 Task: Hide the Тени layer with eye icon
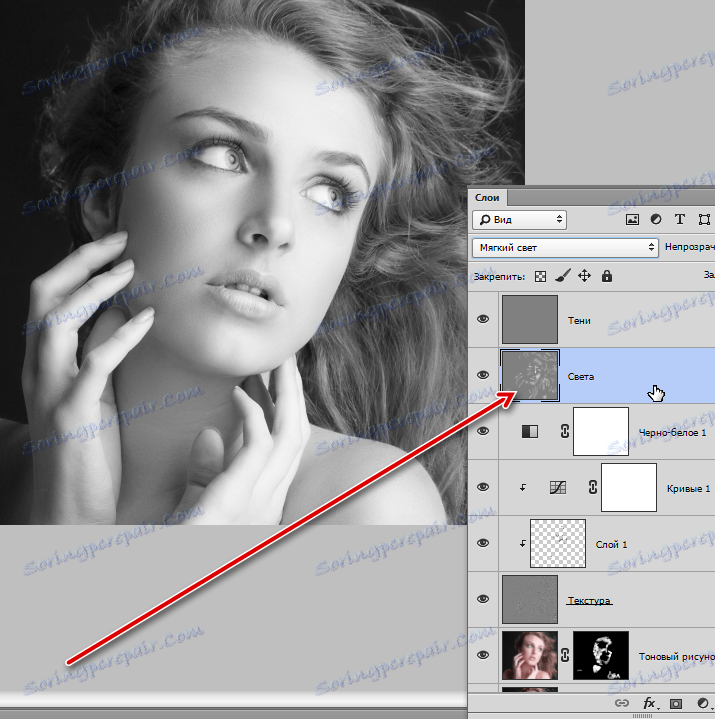484,320
